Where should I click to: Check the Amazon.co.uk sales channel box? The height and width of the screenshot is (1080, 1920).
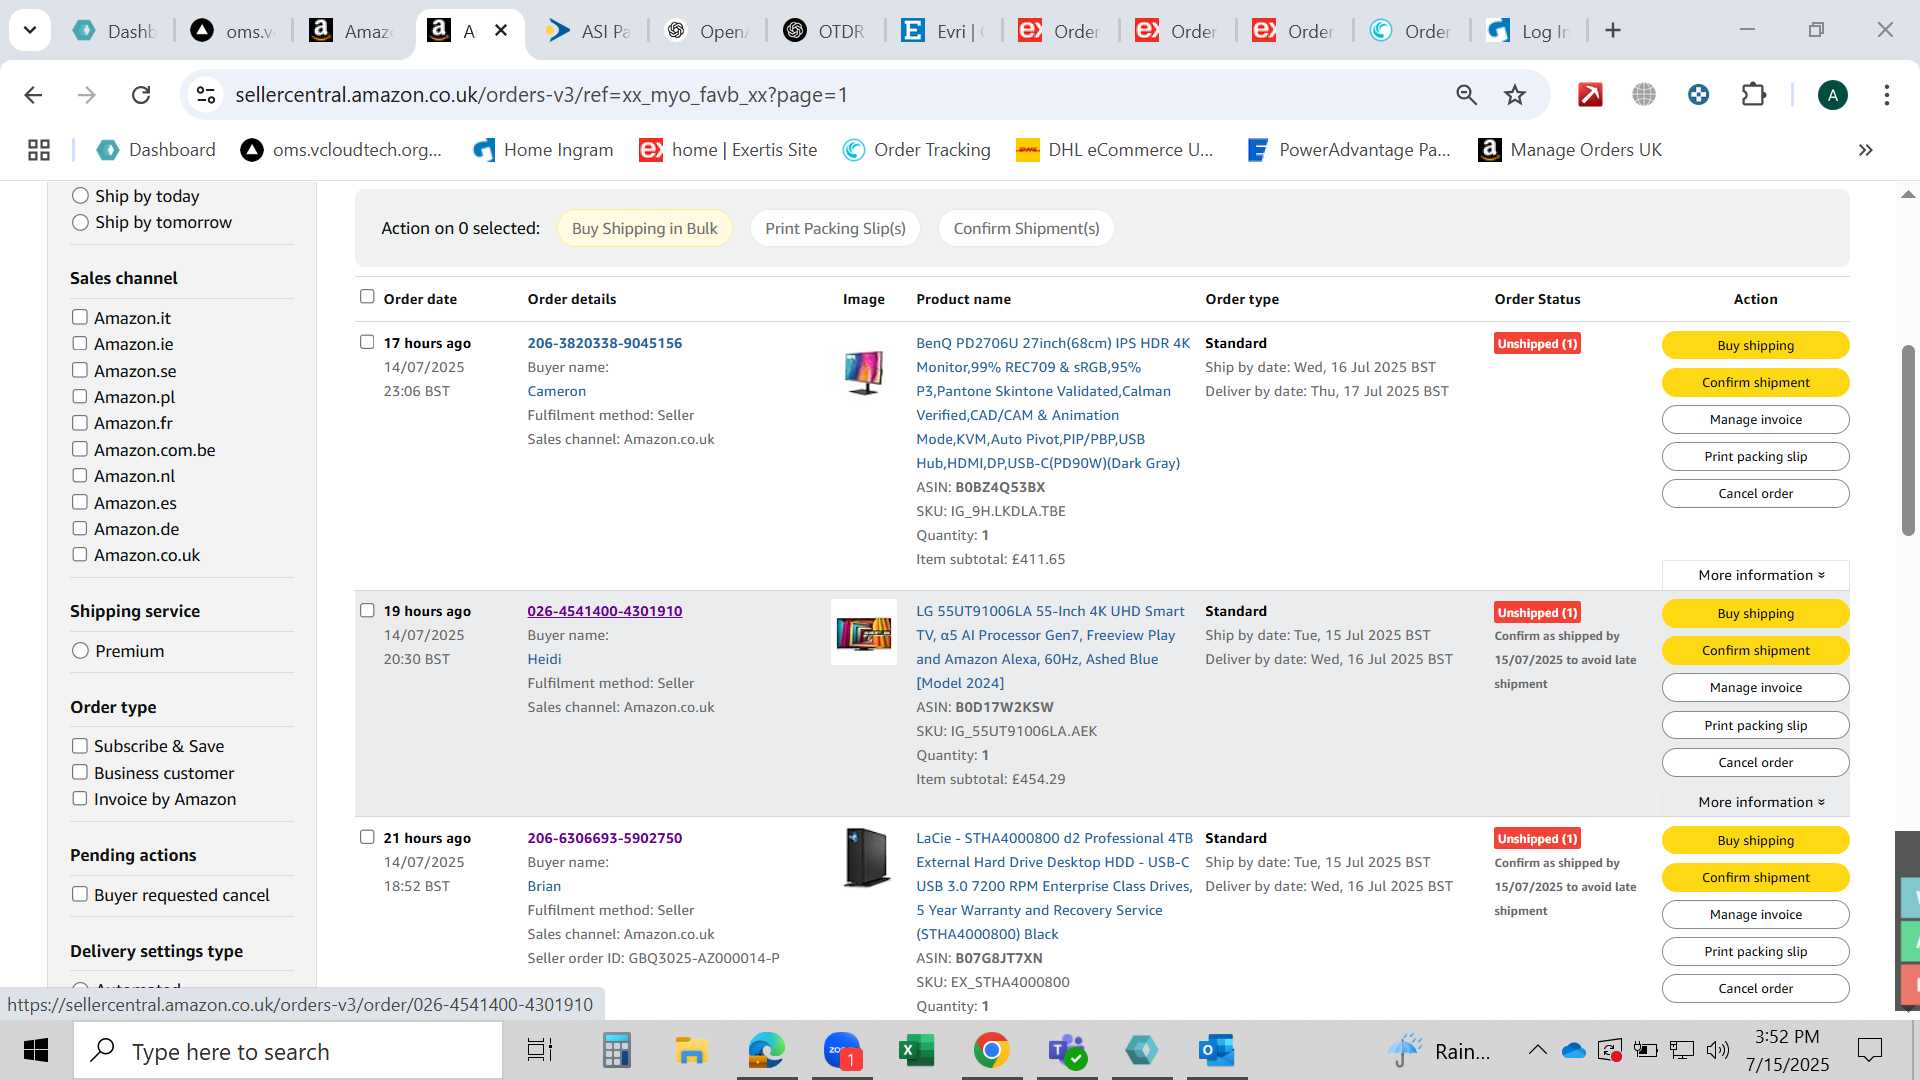pyautogui.click(x=80, y=554)
